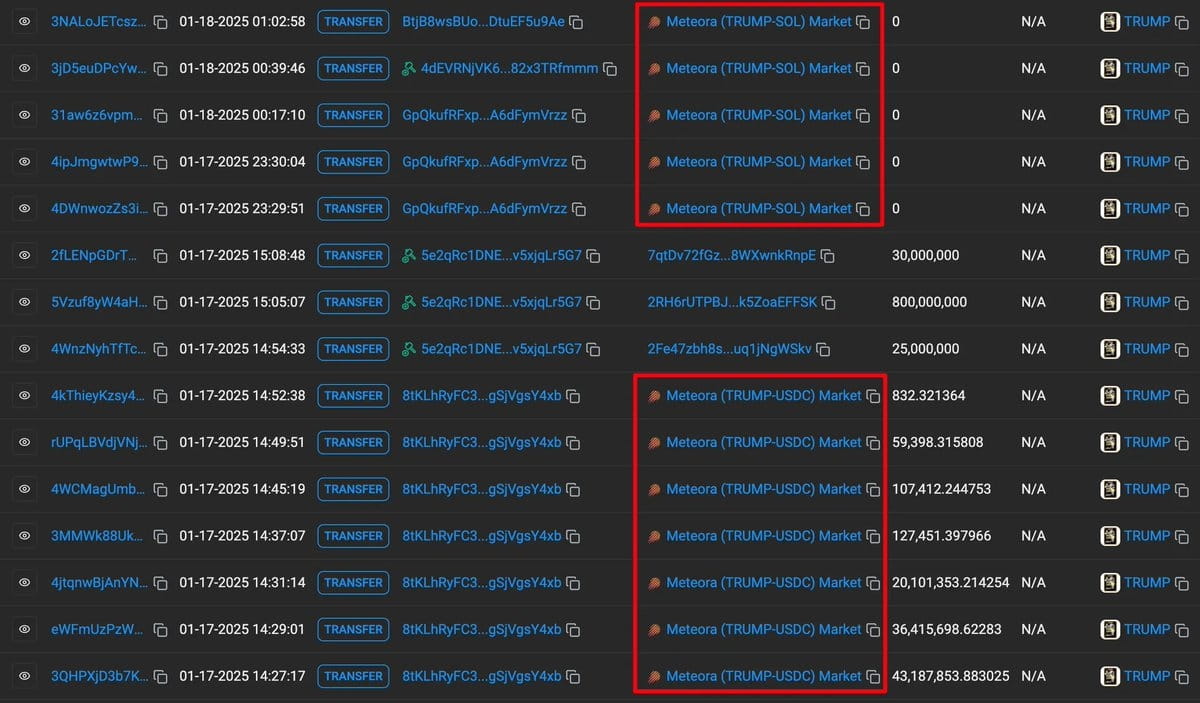Select the amount 800,000,000
Screen dimensions: 1200x703
(929, 302)
